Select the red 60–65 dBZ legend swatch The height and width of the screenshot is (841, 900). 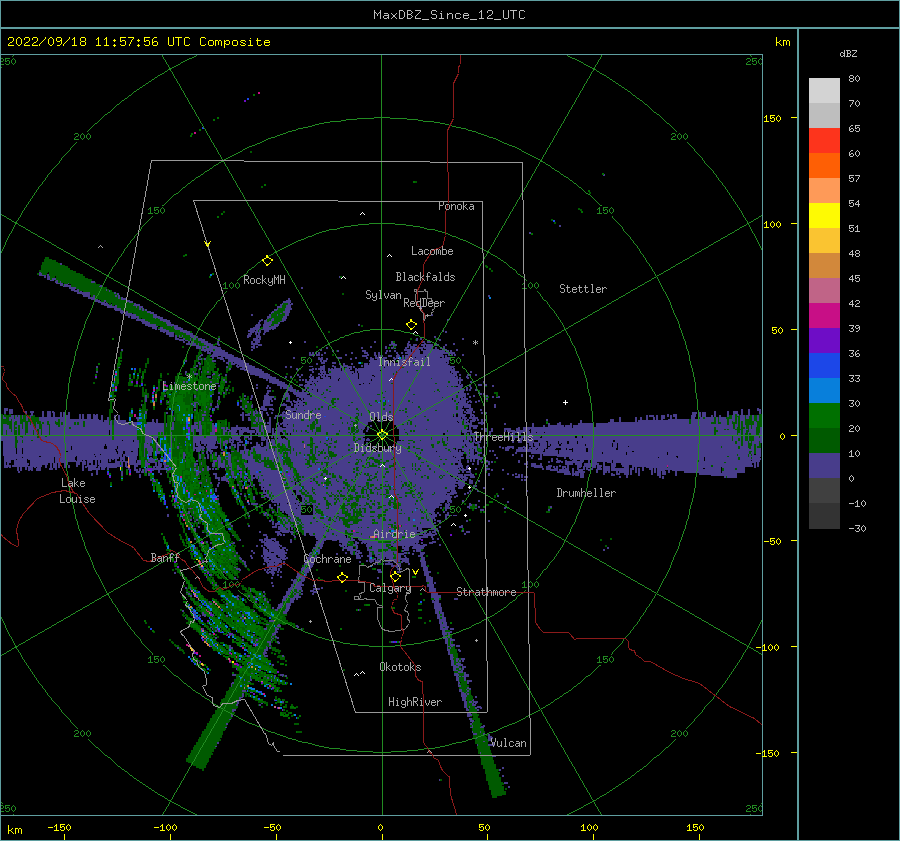824,141
